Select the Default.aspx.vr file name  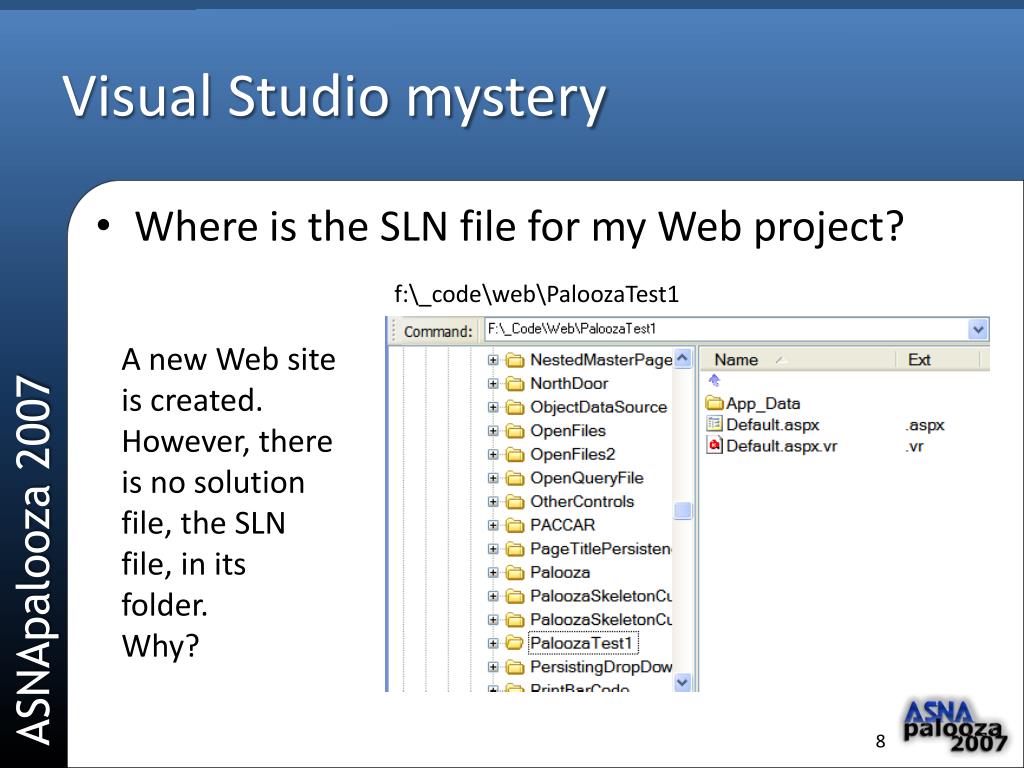click(781, 447)
